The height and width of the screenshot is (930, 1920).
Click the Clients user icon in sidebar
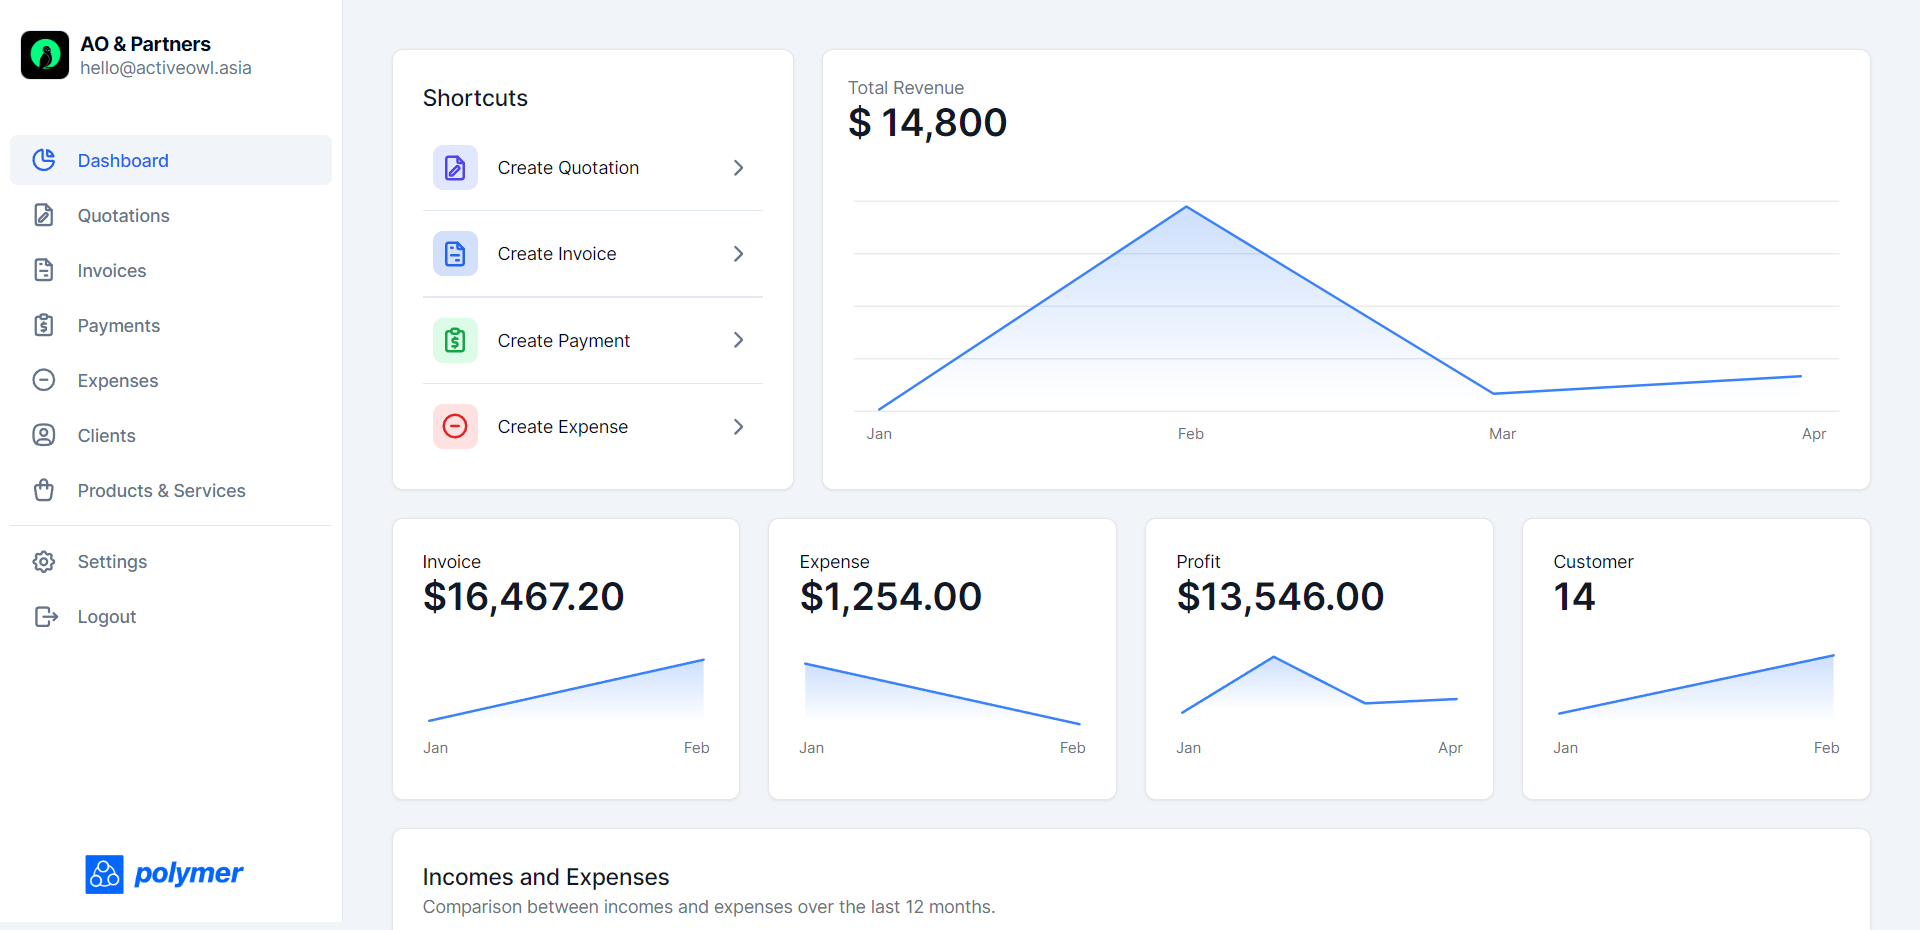point(44,435)
